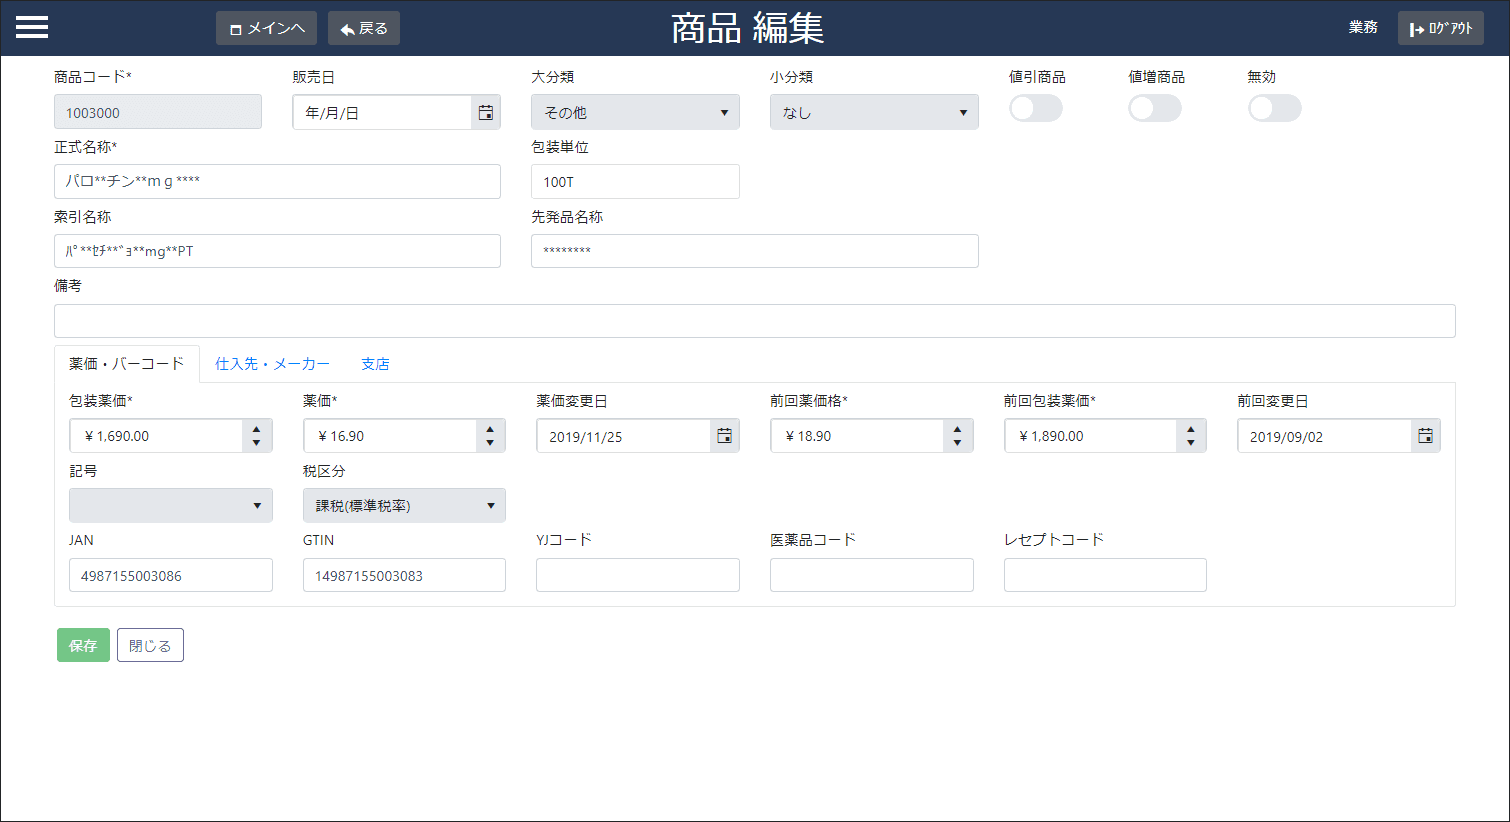Focus the 前回変更日 date field

(1325, 436)
